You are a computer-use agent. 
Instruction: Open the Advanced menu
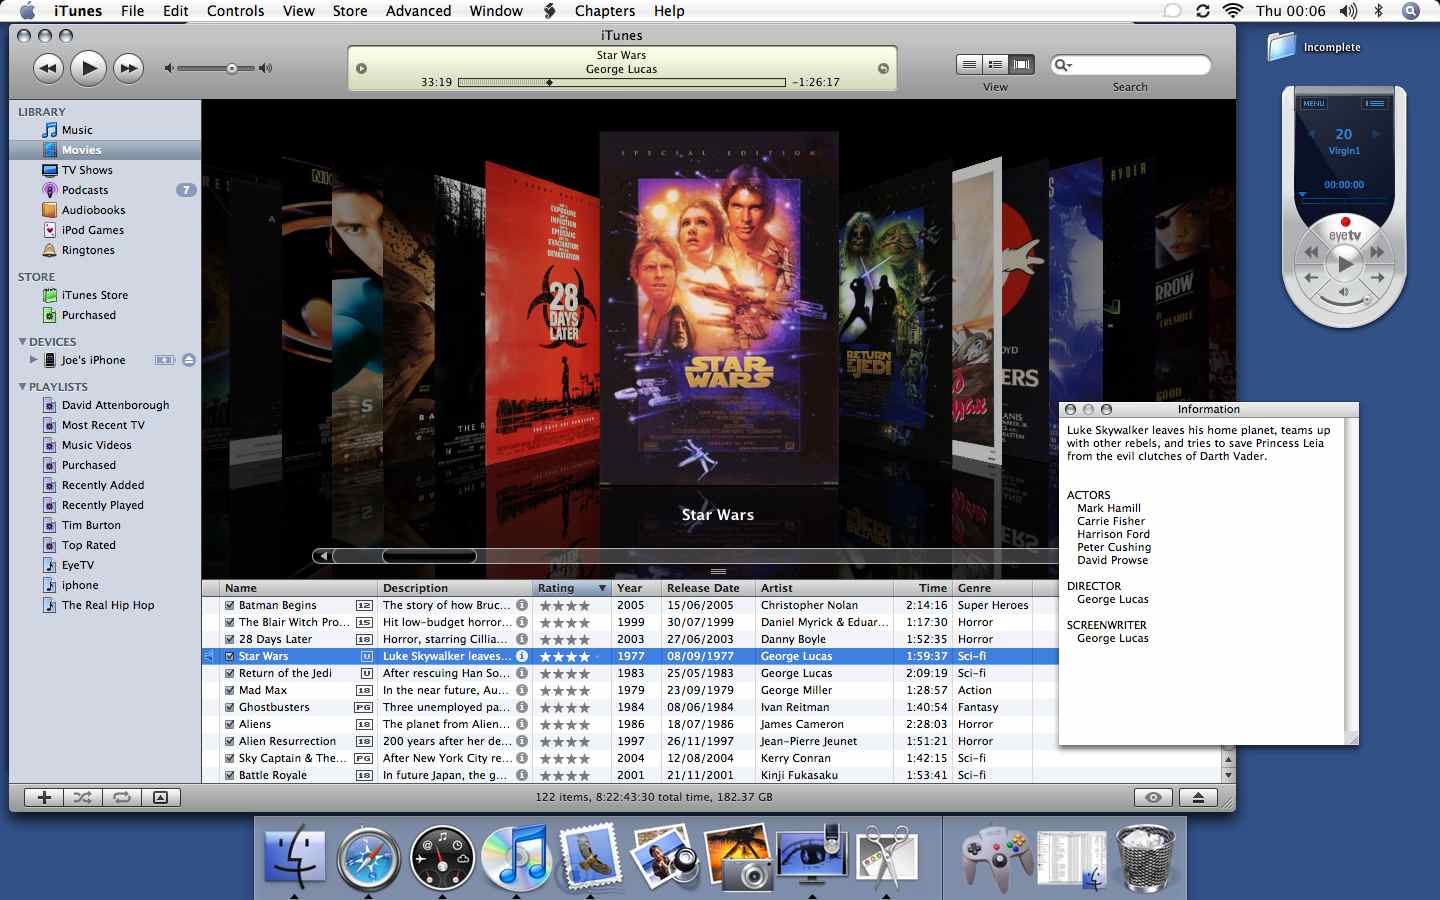(418, 11)
